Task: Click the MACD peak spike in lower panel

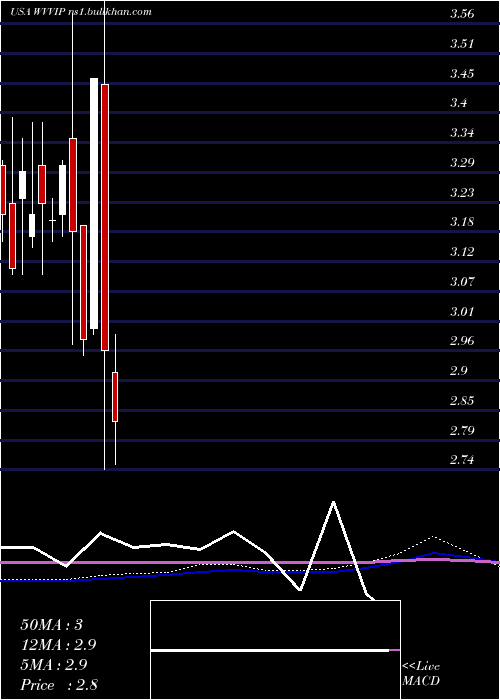Action: (333, 502)
